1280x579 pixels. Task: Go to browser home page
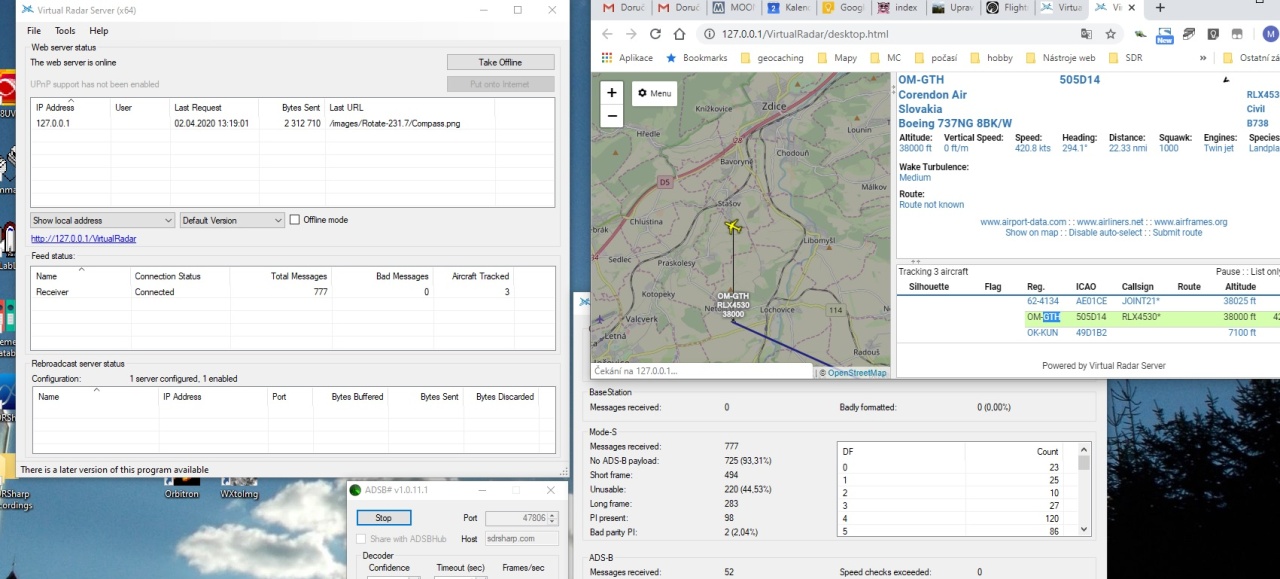pos(680,33)
